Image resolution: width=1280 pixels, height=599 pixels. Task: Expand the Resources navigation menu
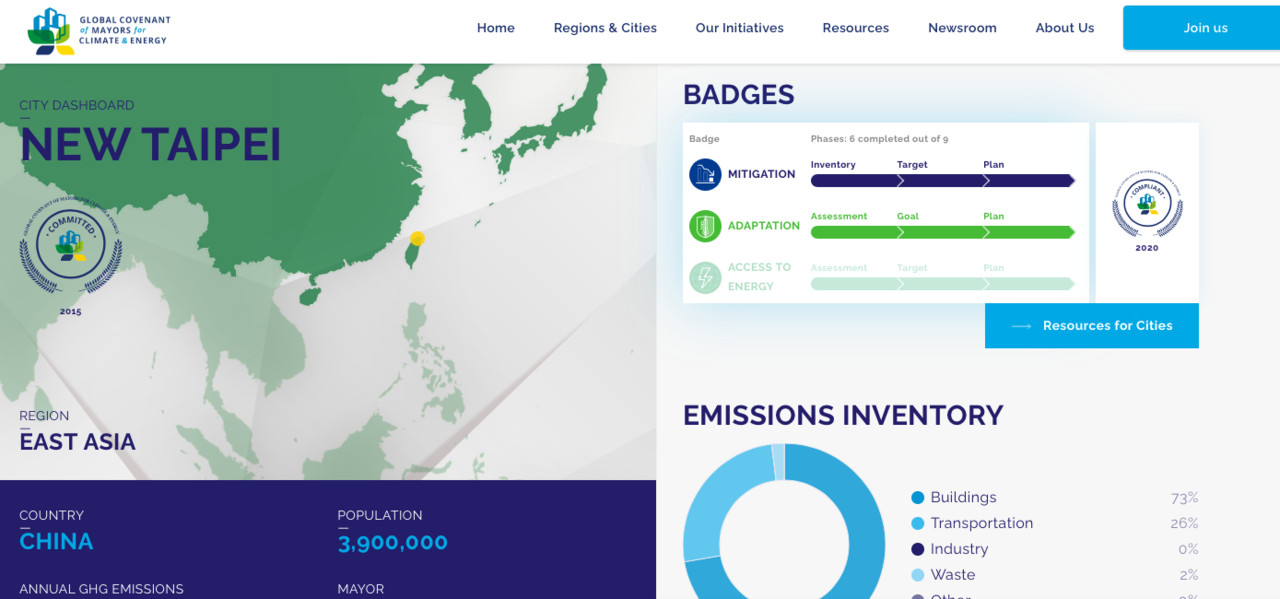pyautogui.click(x=855, y=28)
